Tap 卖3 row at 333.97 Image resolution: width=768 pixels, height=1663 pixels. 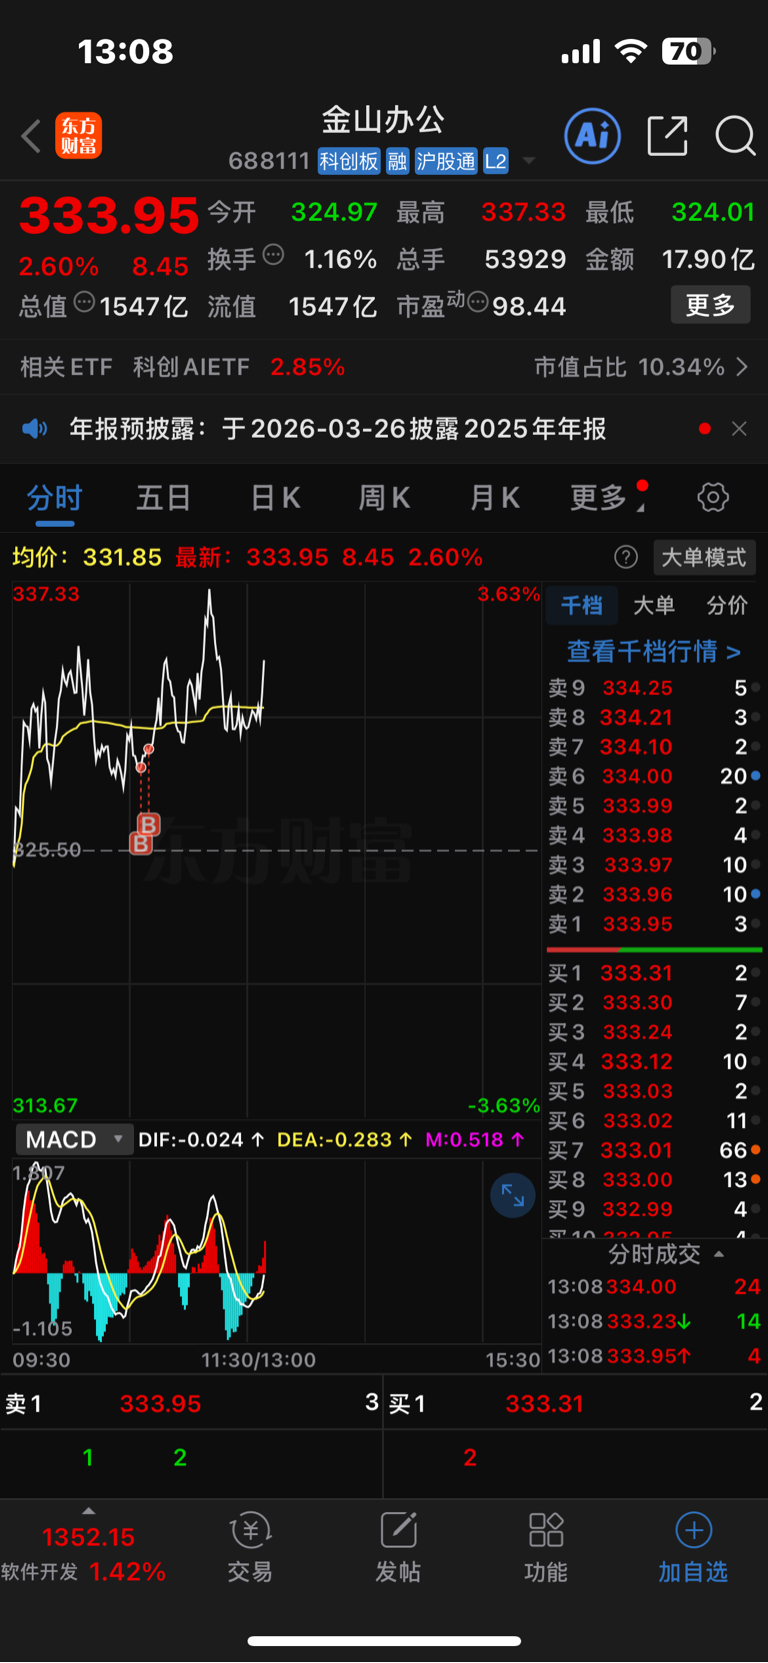[x=654, y=865]
